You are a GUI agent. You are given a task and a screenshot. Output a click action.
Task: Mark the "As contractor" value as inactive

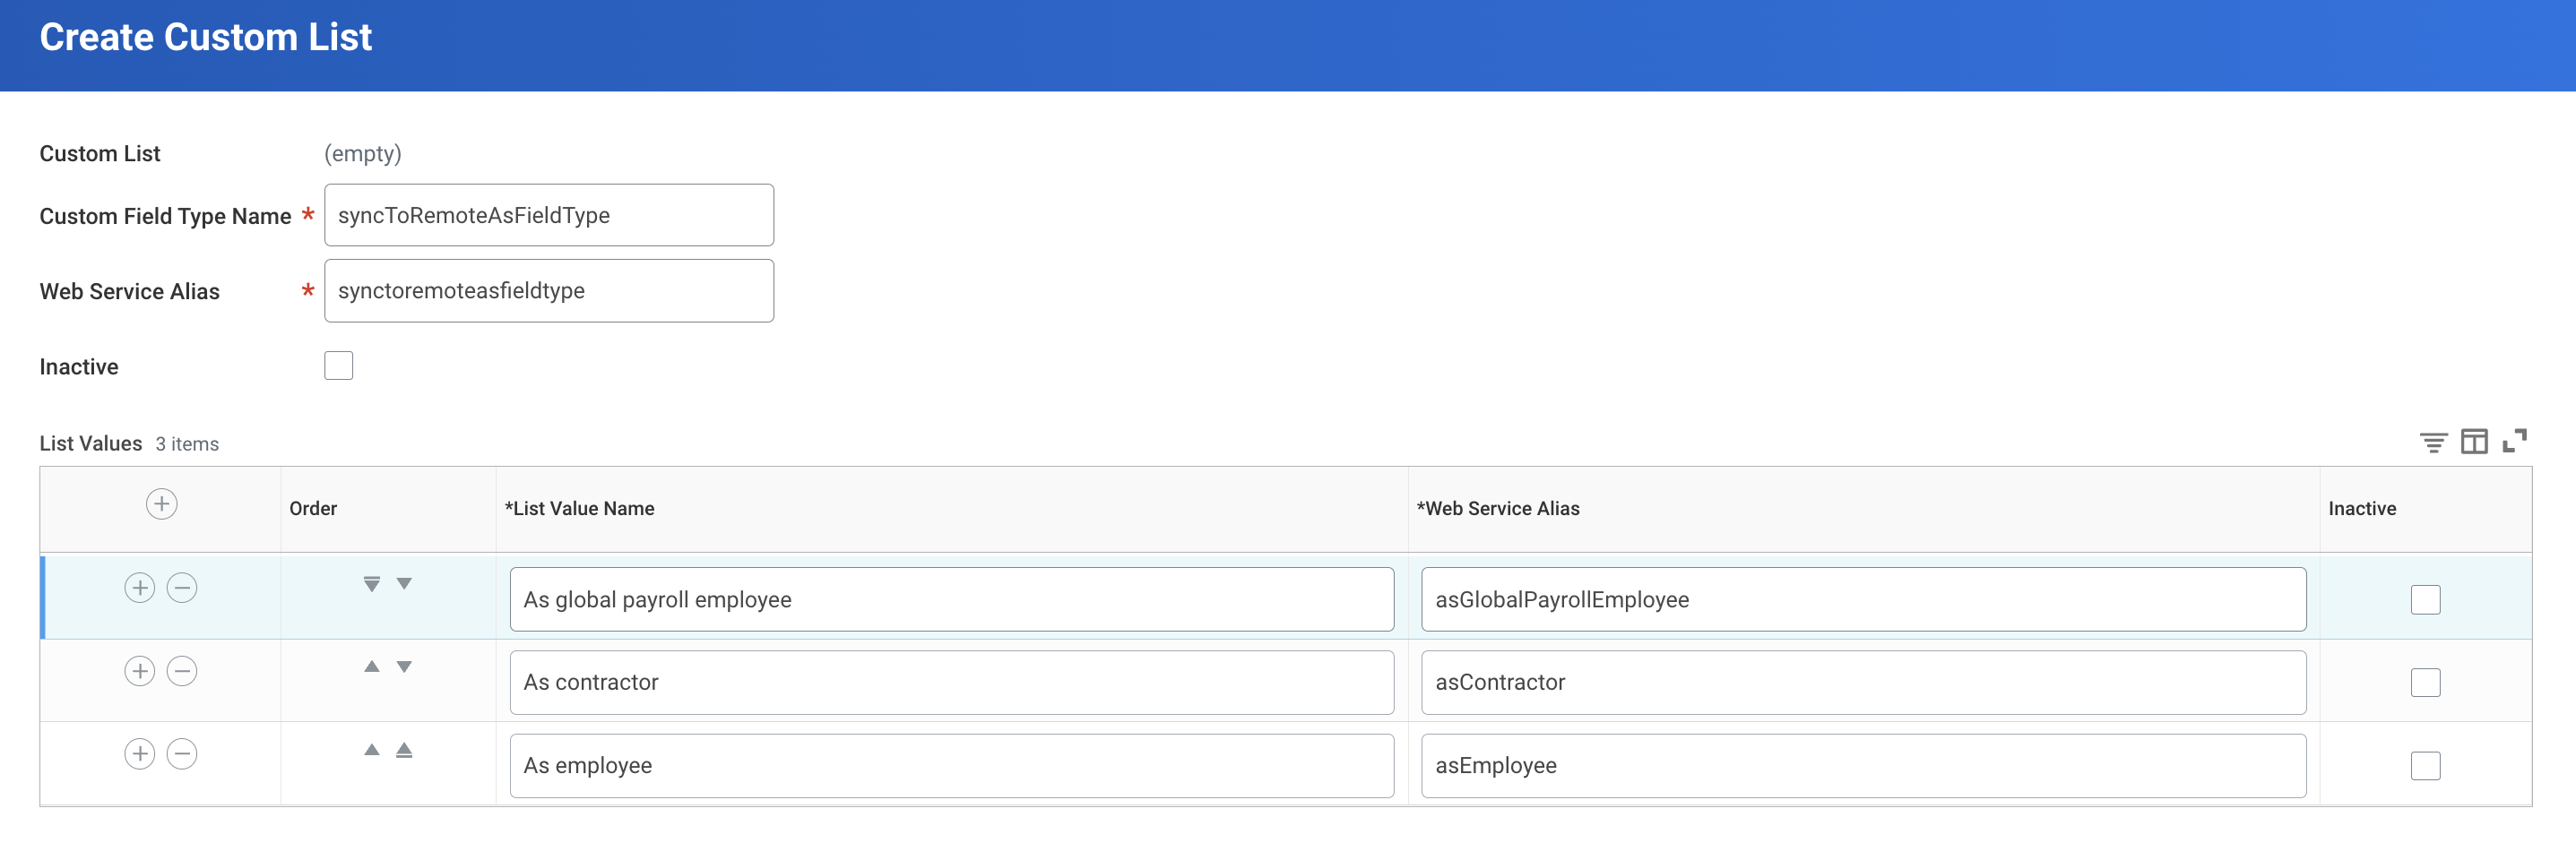click(x=2426, y=682)
